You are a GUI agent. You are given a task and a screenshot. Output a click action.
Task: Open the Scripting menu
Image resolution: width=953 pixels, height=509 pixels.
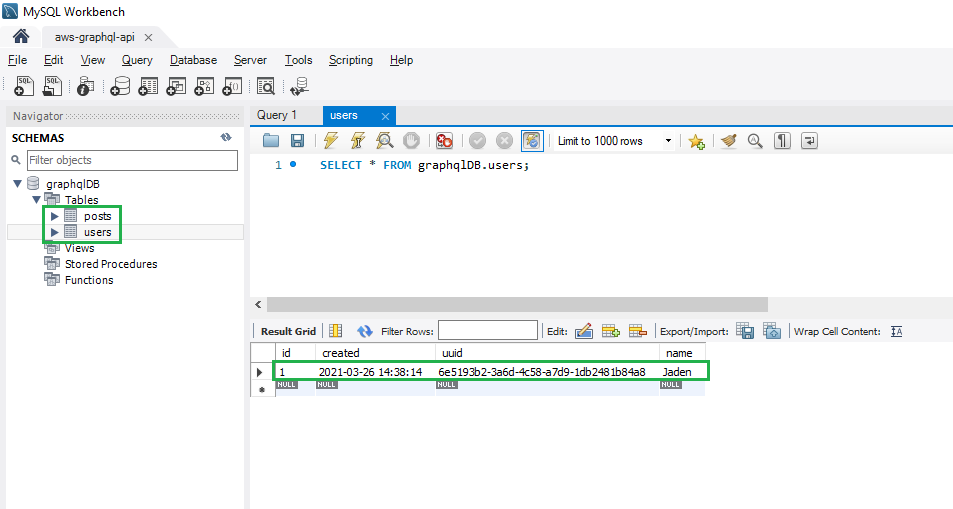tap(351, 60)
